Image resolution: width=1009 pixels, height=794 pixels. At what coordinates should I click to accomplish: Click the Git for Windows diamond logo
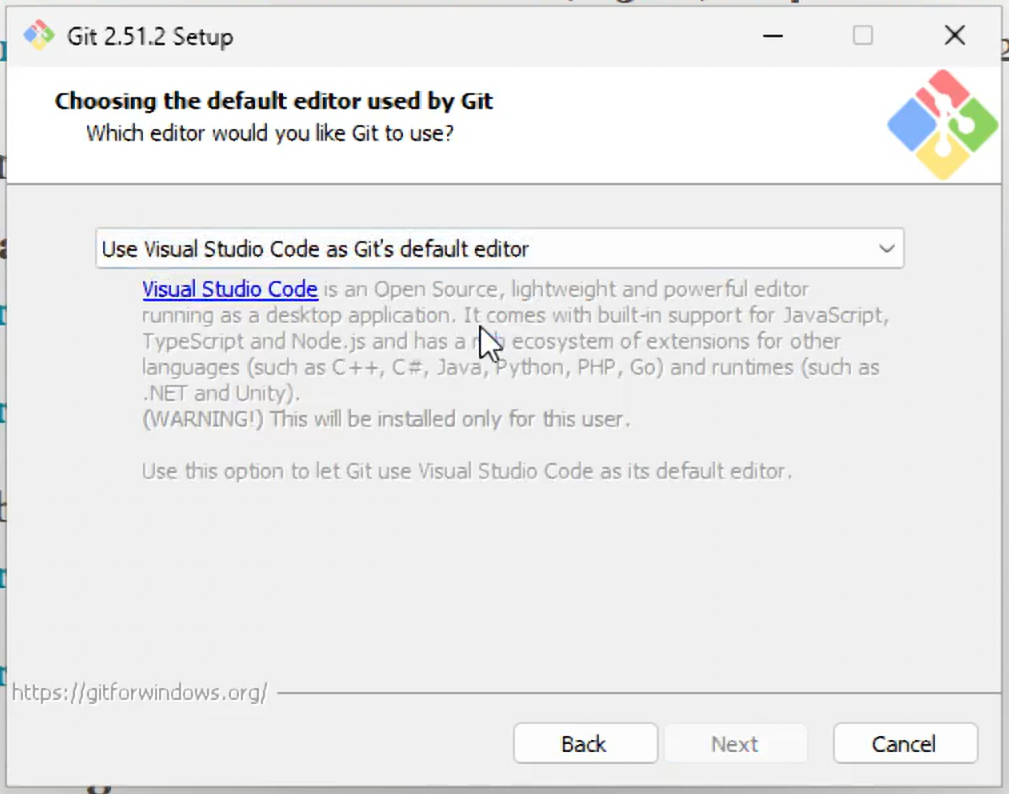941,124
